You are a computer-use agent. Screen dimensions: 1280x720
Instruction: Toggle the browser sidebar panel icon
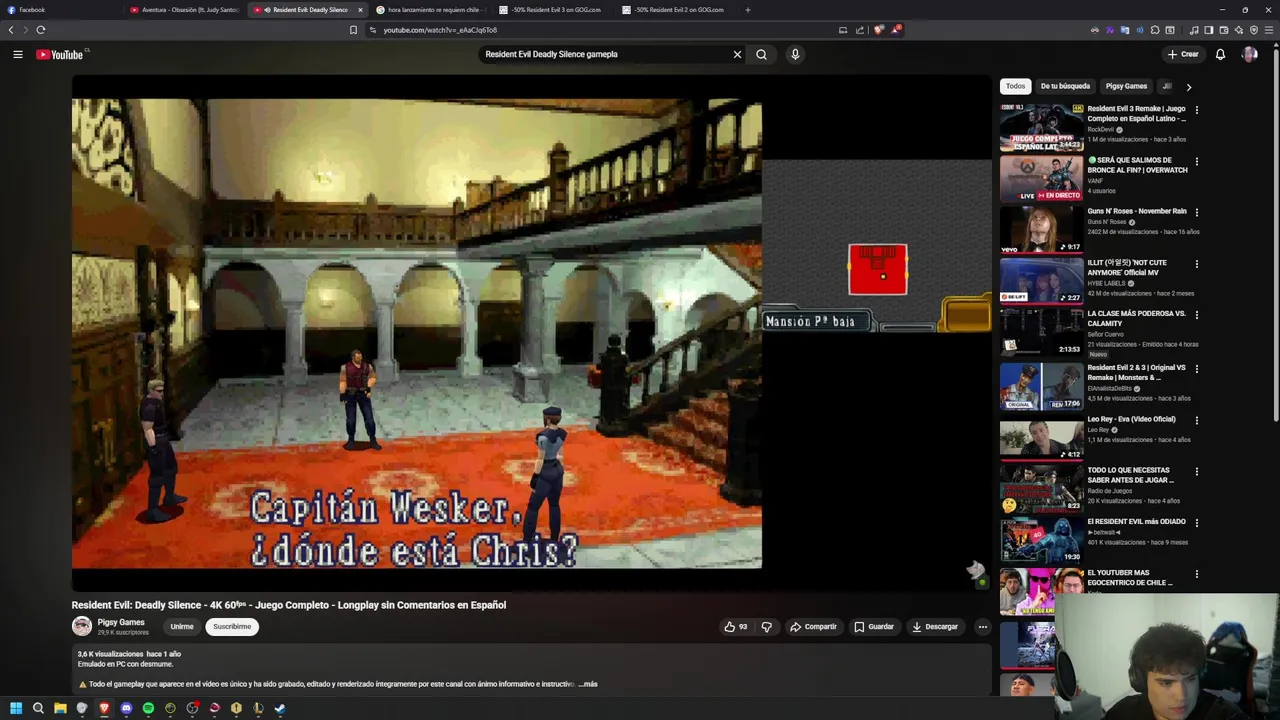coord(1209,30)
